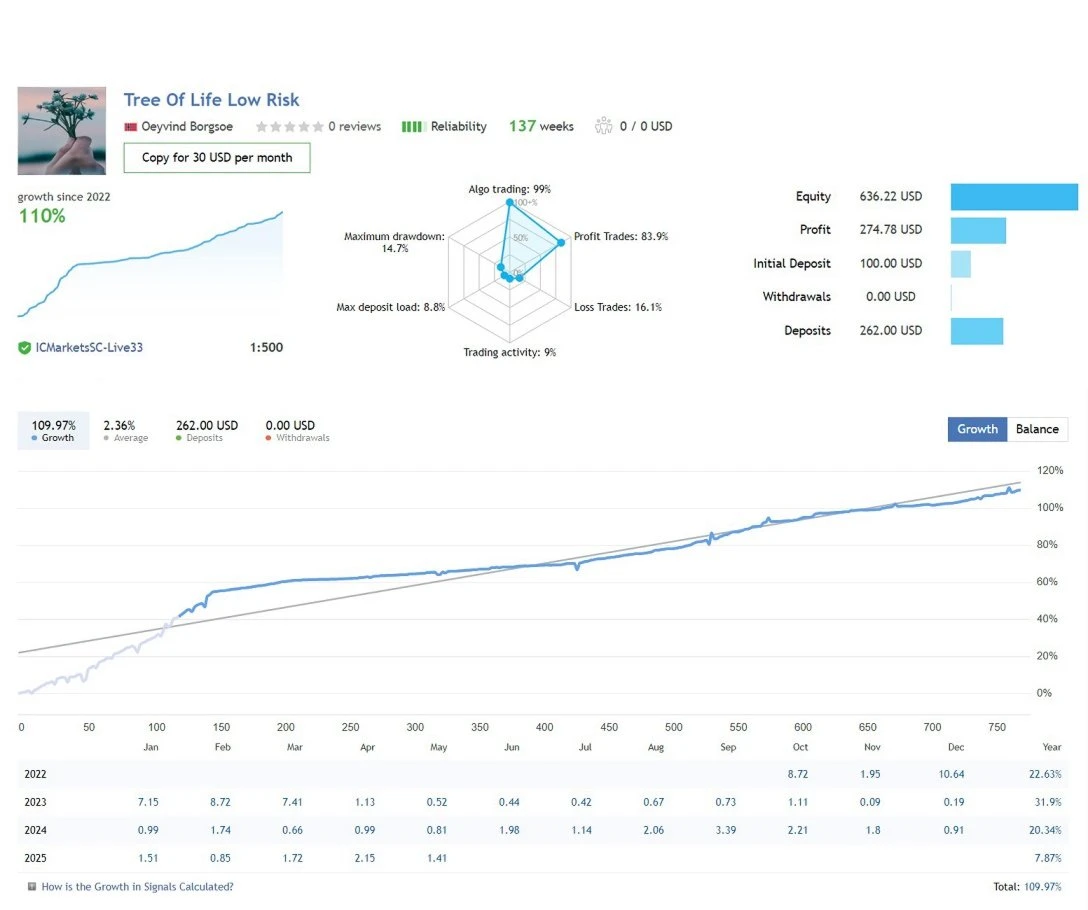
Task: Select the Growth chart tab
Action: (x=977, y=429)
